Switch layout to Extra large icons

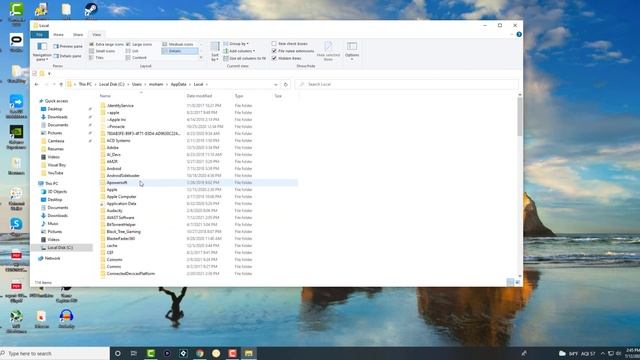[107, 44]
